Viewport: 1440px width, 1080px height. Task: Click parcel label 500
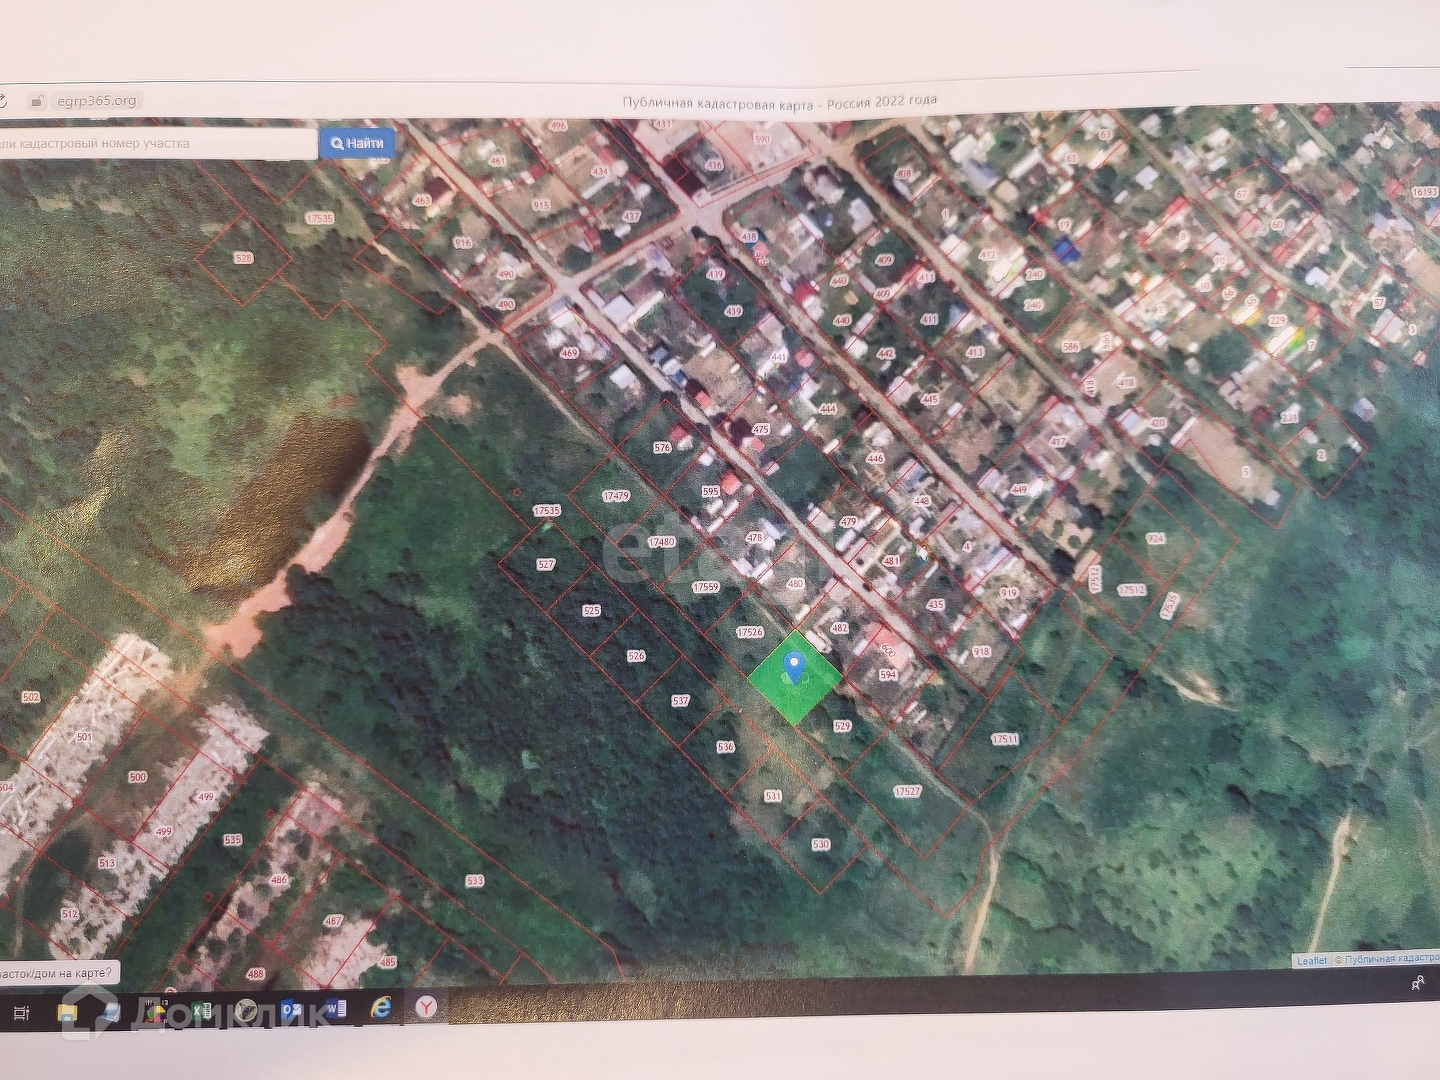point(138,777)
